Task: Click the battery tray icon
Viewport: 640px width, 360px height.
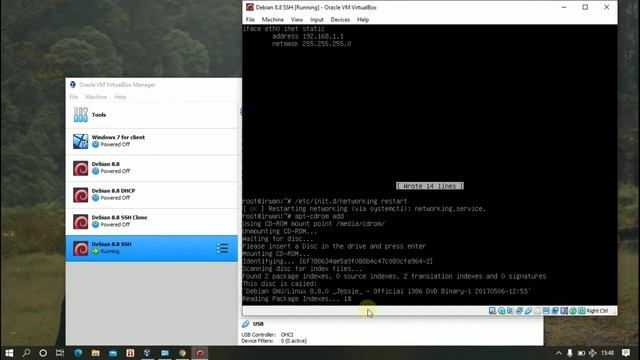Action: (x=581, y=353)
